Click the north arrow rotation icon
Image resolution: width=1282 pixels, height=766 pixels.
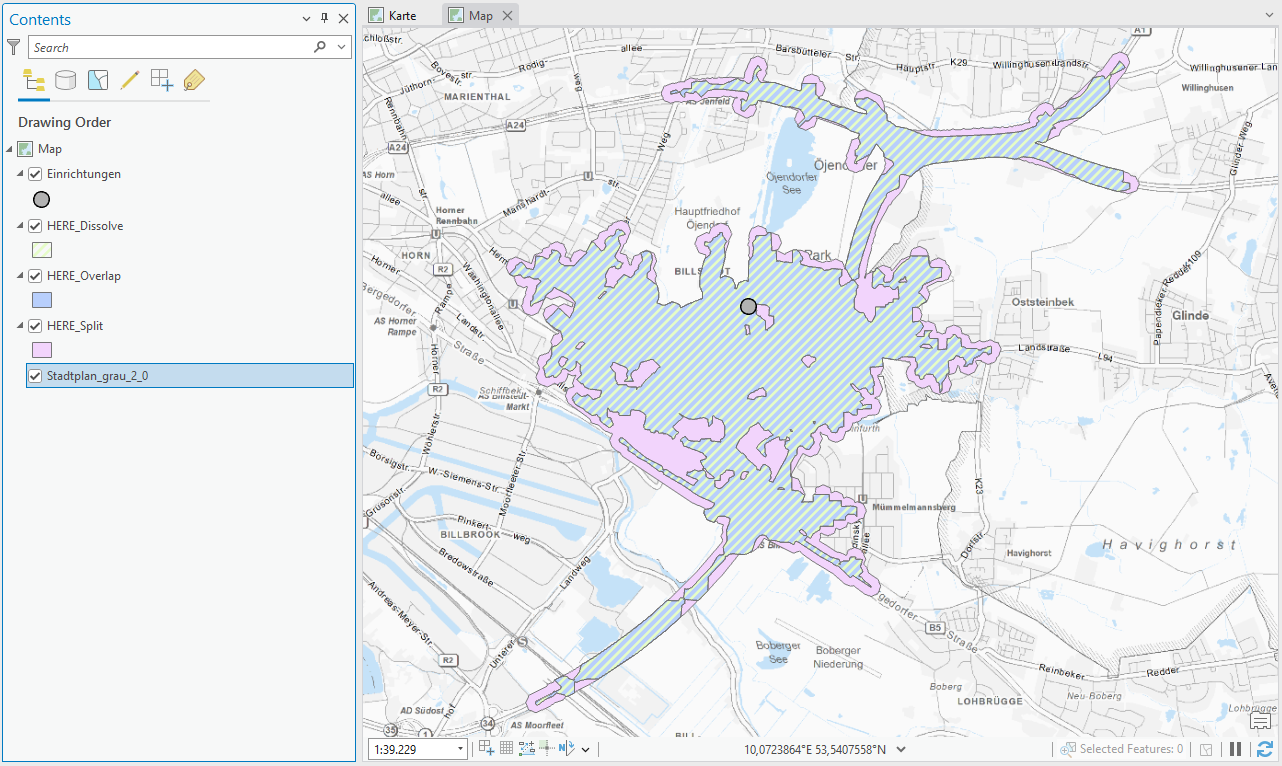click(x=567, y=748)
